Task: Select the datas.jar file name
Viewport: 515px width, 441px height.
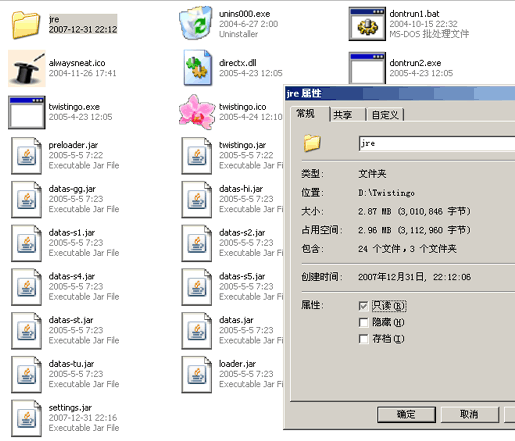Action: point(236,320)
